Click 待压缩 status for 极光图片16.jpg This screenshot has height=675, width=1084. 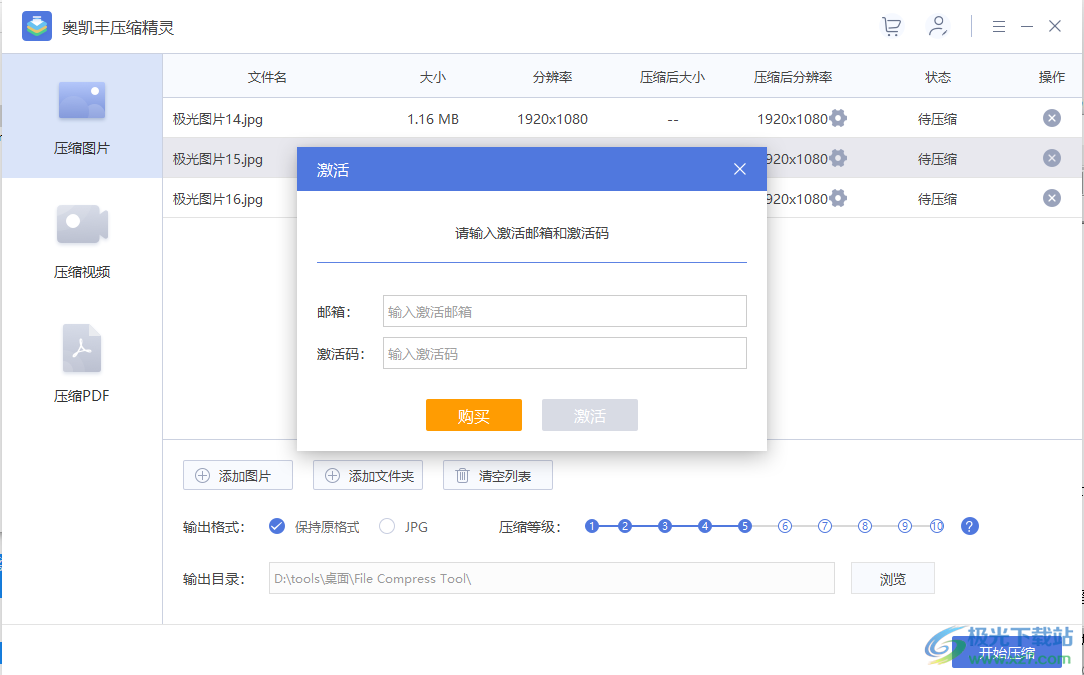pyautogui.click(x=937, y=199)
